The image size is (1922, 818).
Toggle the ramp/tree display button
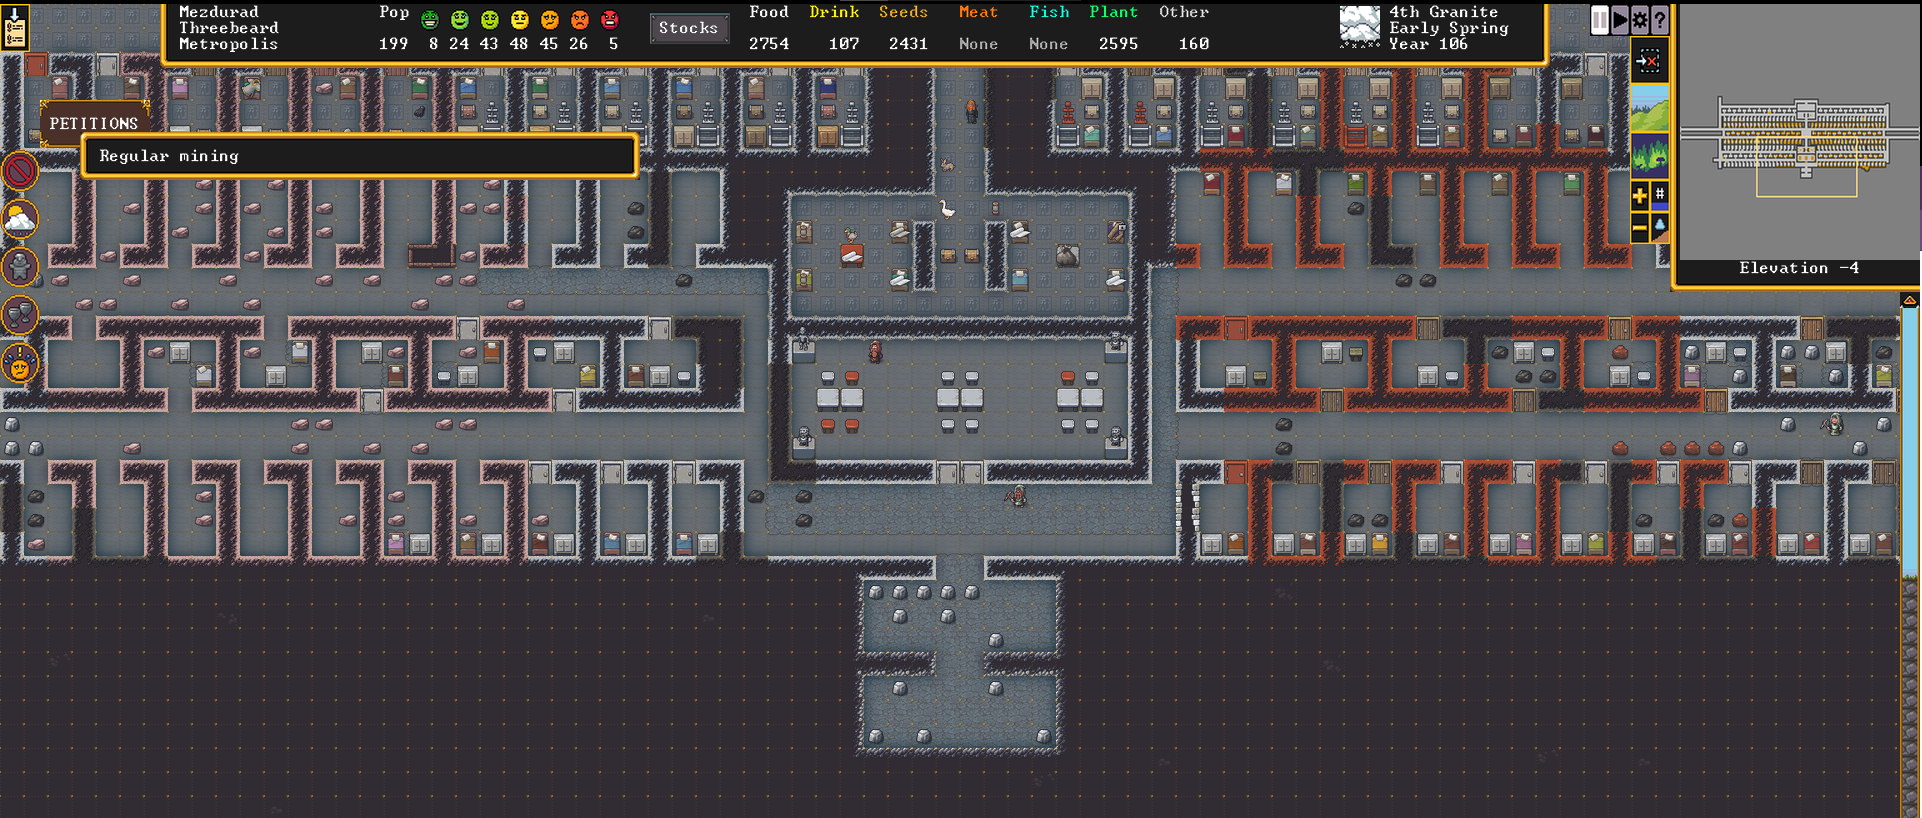pyautogui.click(x=1660, y=228)
